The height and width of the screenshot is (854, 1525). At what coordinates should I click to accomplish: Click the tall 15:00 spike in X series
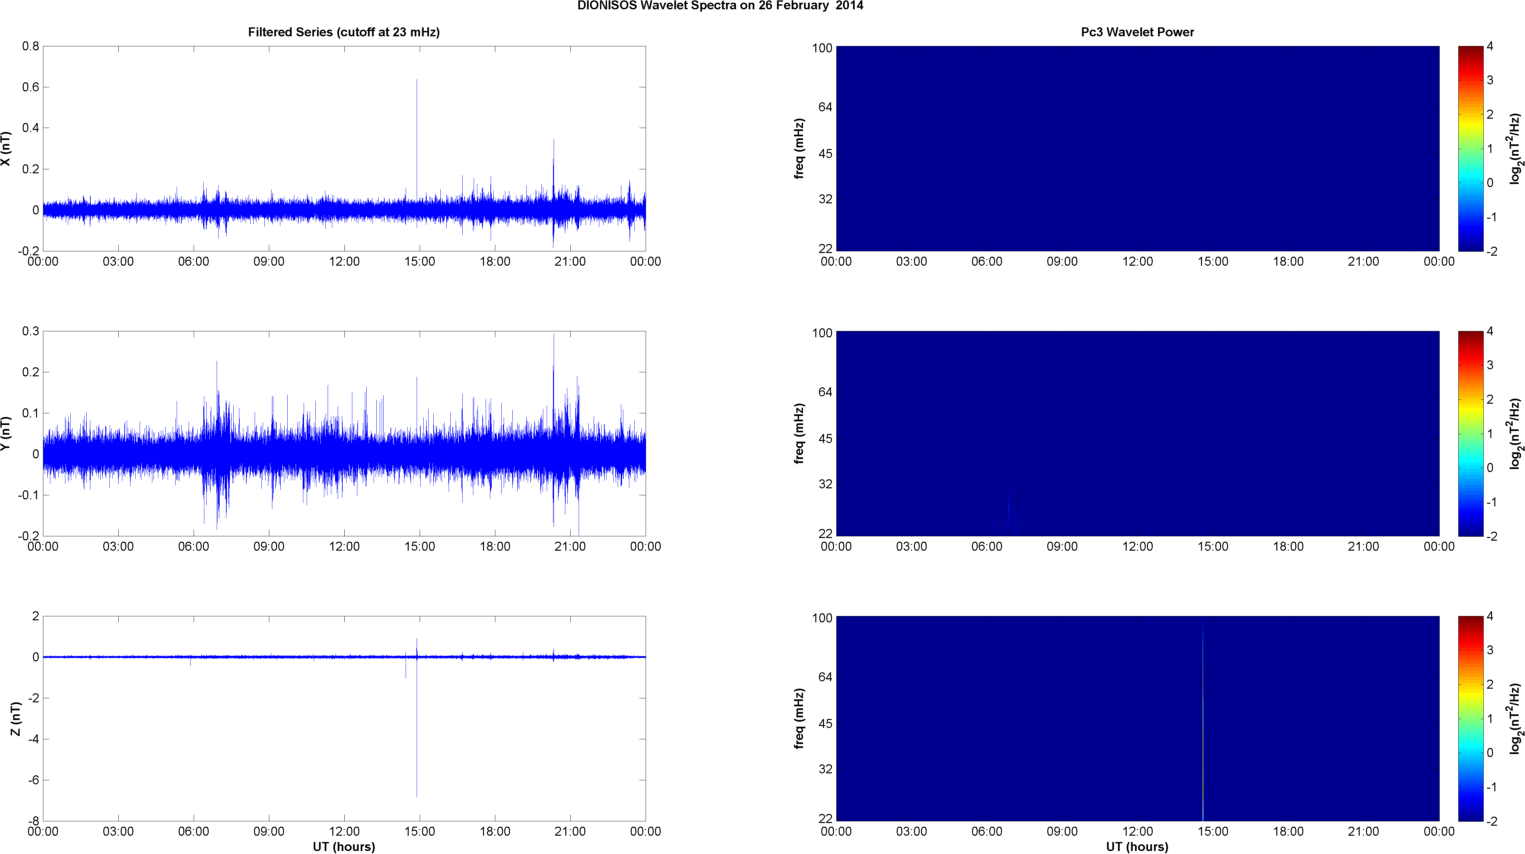[x=417, y=140]
